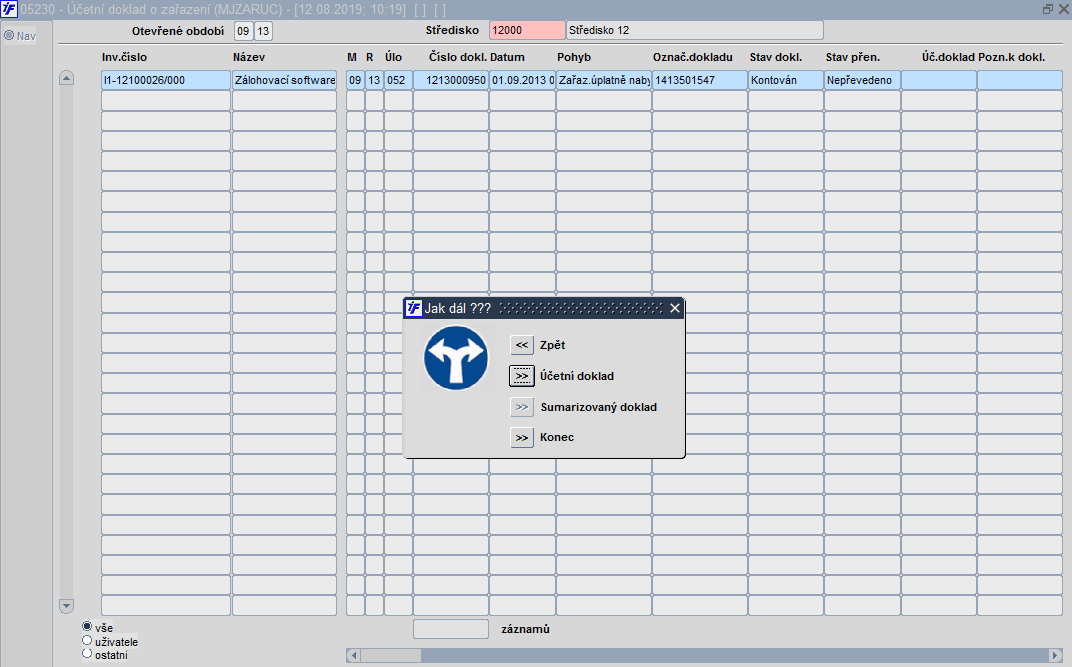The image size is (1072, 667).
Task: Click the record list up arrow
Action: coord(66,78)
